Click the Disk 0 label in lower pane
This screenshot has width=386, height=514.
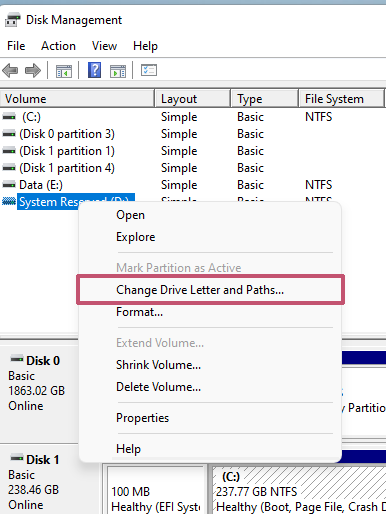coord(43,361)
